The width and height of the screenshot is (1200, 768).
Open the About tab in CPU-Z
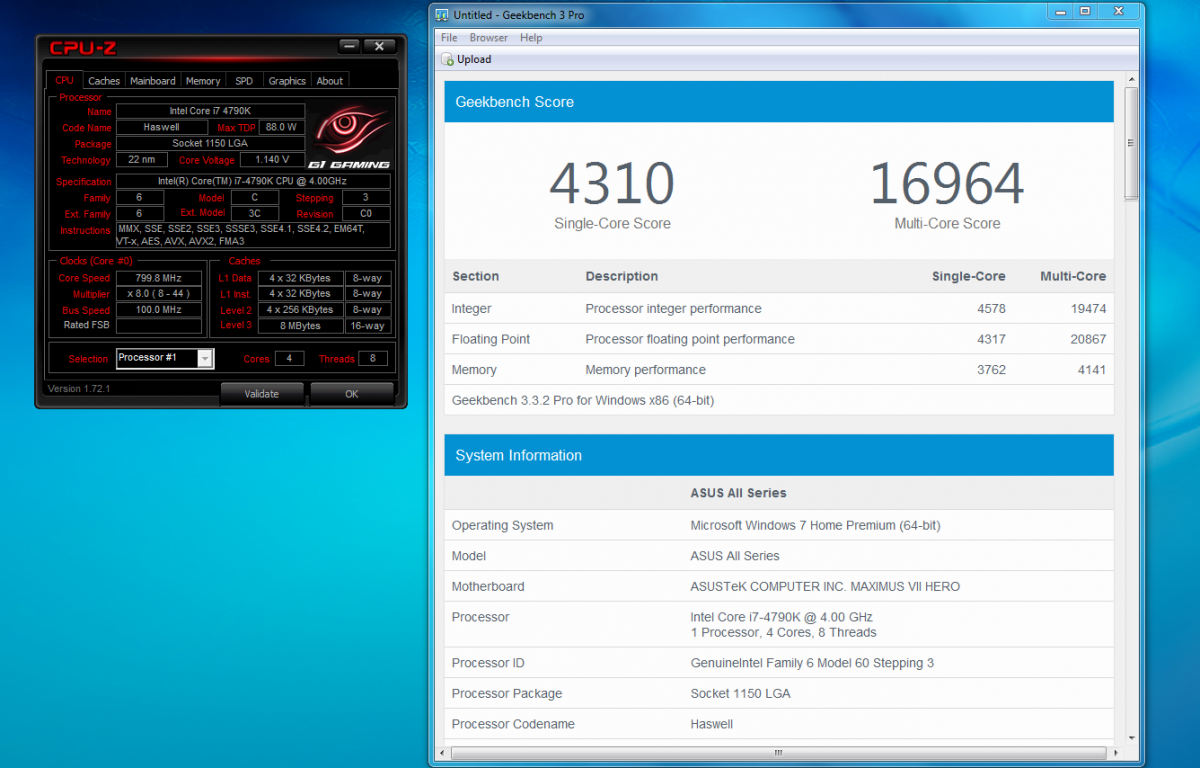(330, 81)
